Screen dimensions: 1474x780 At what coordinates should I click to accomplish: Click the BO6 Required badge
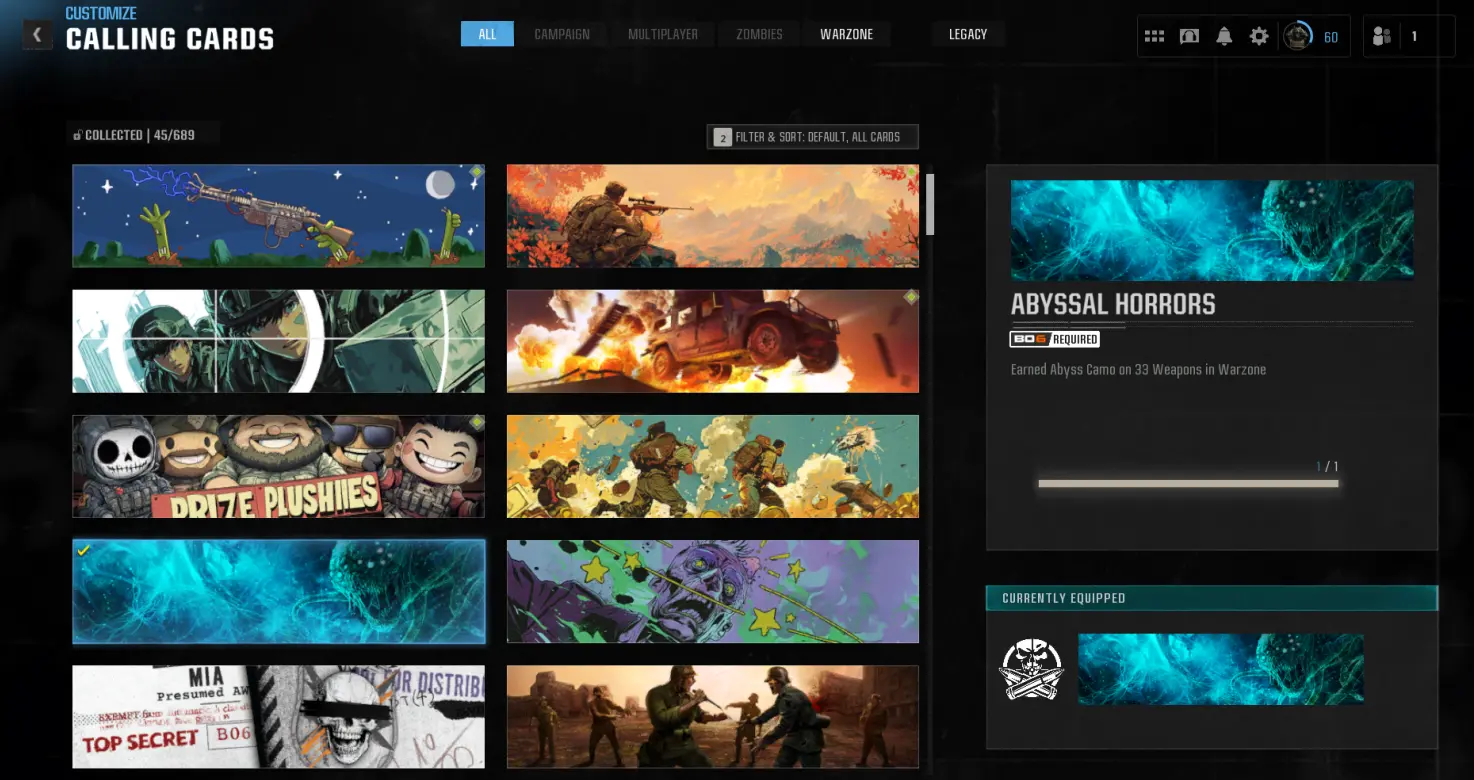[1055, 339]
